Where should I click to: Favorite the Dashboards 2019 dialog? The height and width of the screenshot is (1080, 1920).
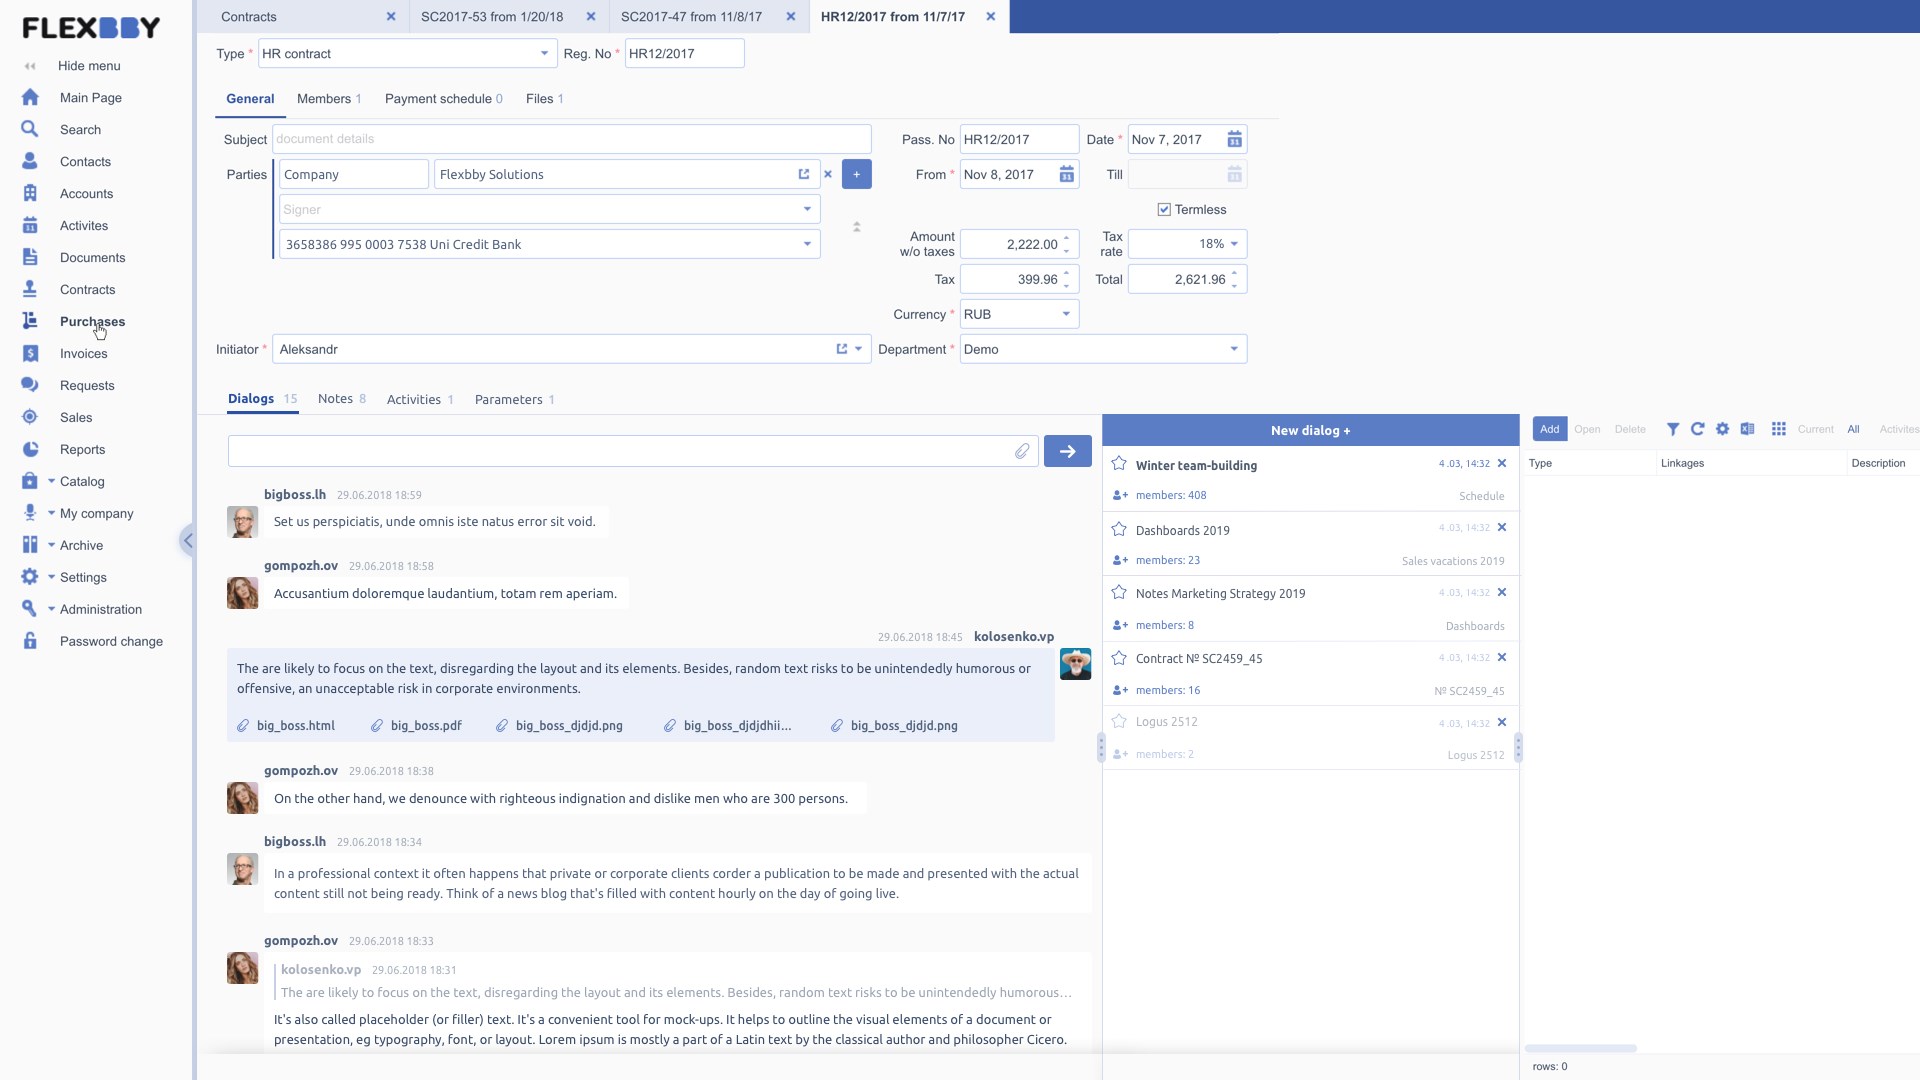(x=1119, y=529)
